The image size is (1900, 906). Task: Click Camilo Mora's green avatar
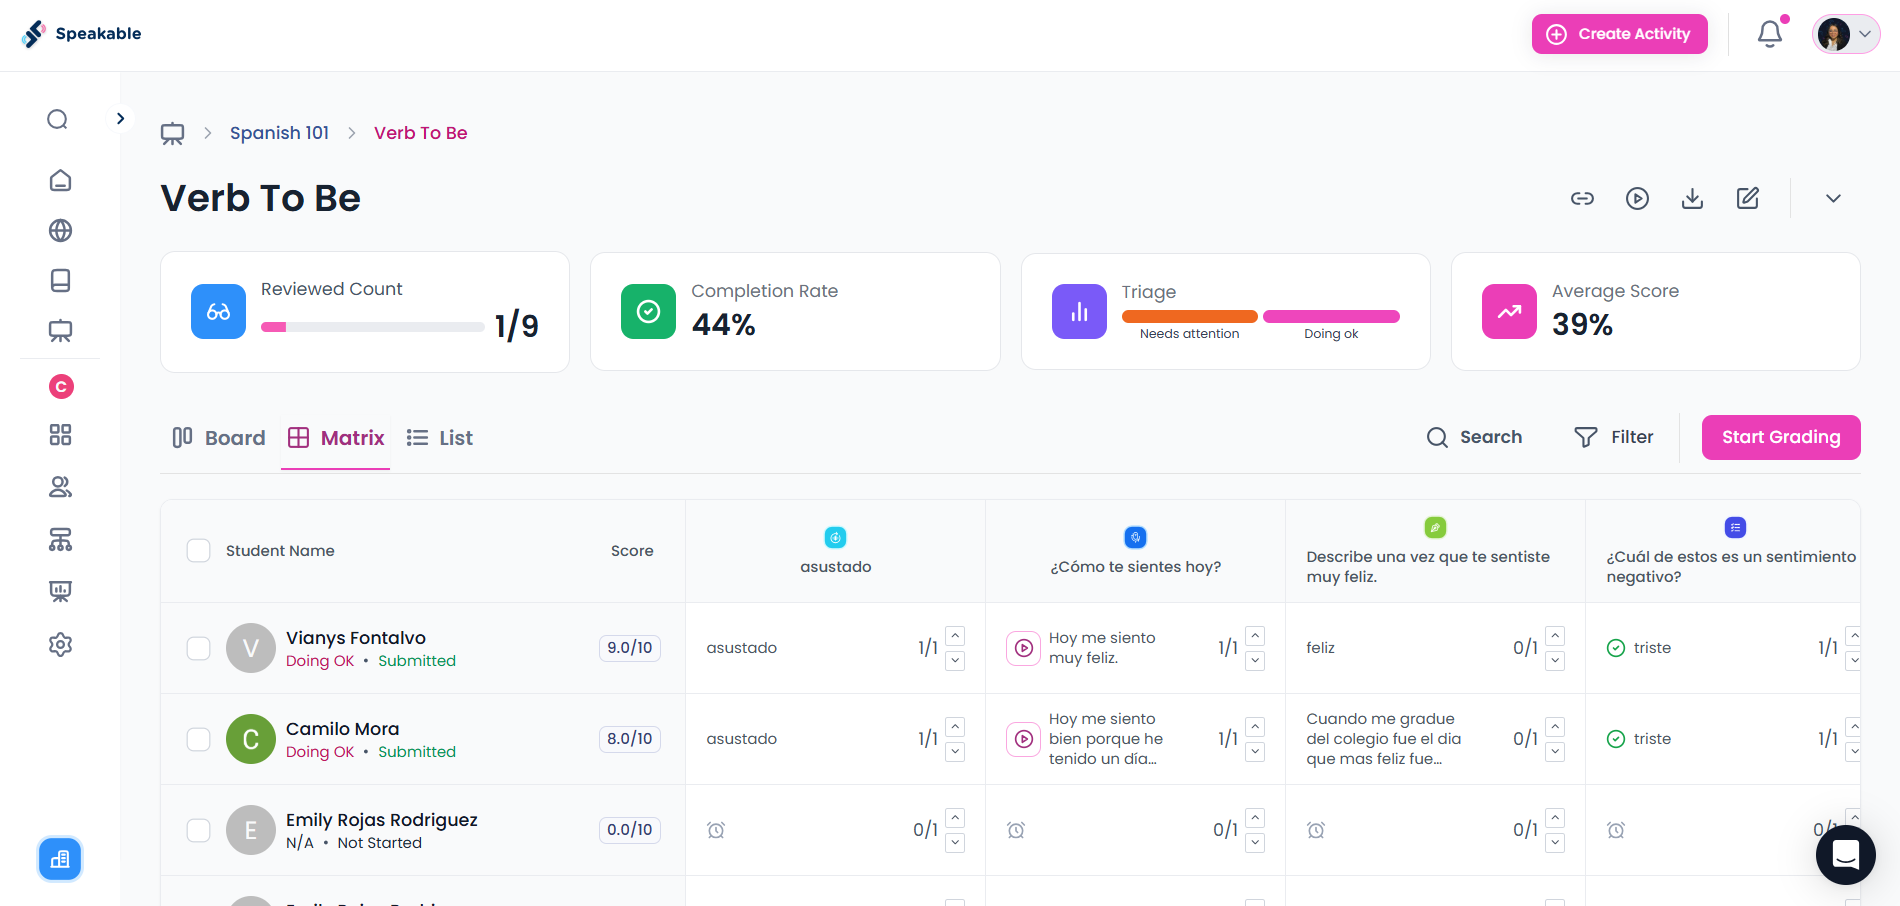(x=251, y=739)
